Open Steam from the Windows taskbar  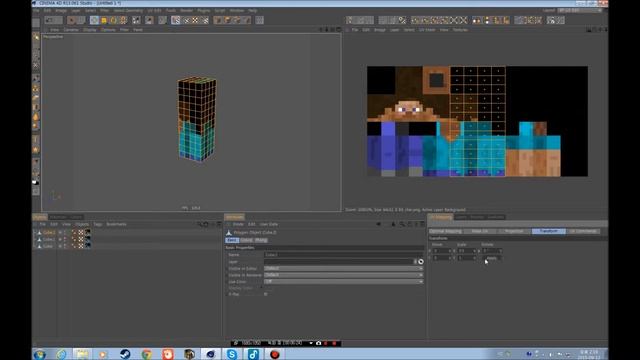(125, 354)
